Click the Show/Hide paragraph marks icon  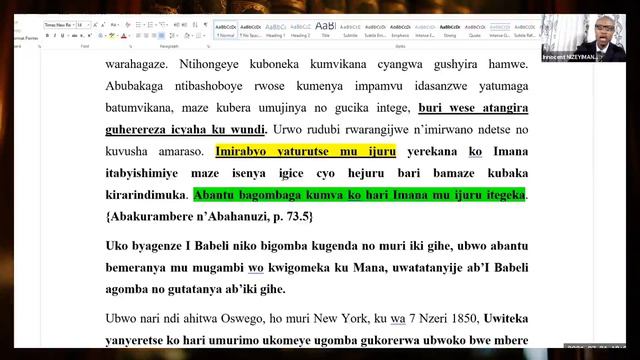[205, 25]
